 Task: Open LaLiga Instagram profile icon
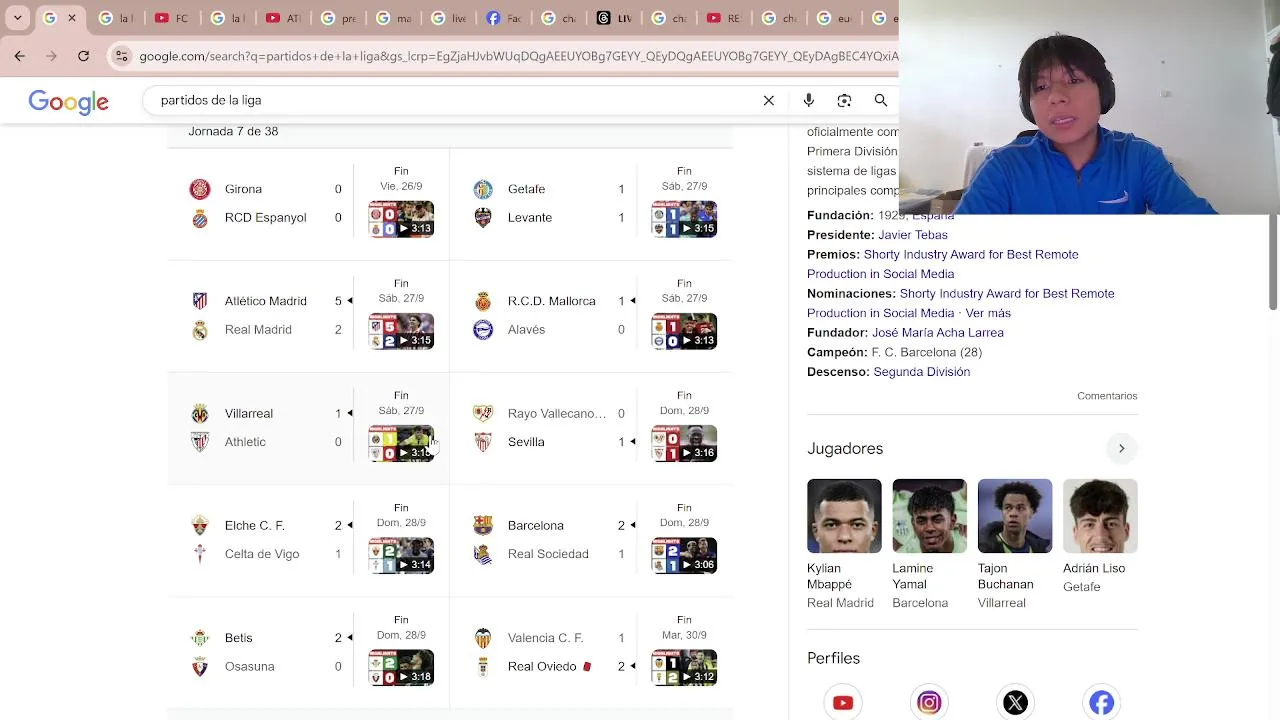point(929,702)
